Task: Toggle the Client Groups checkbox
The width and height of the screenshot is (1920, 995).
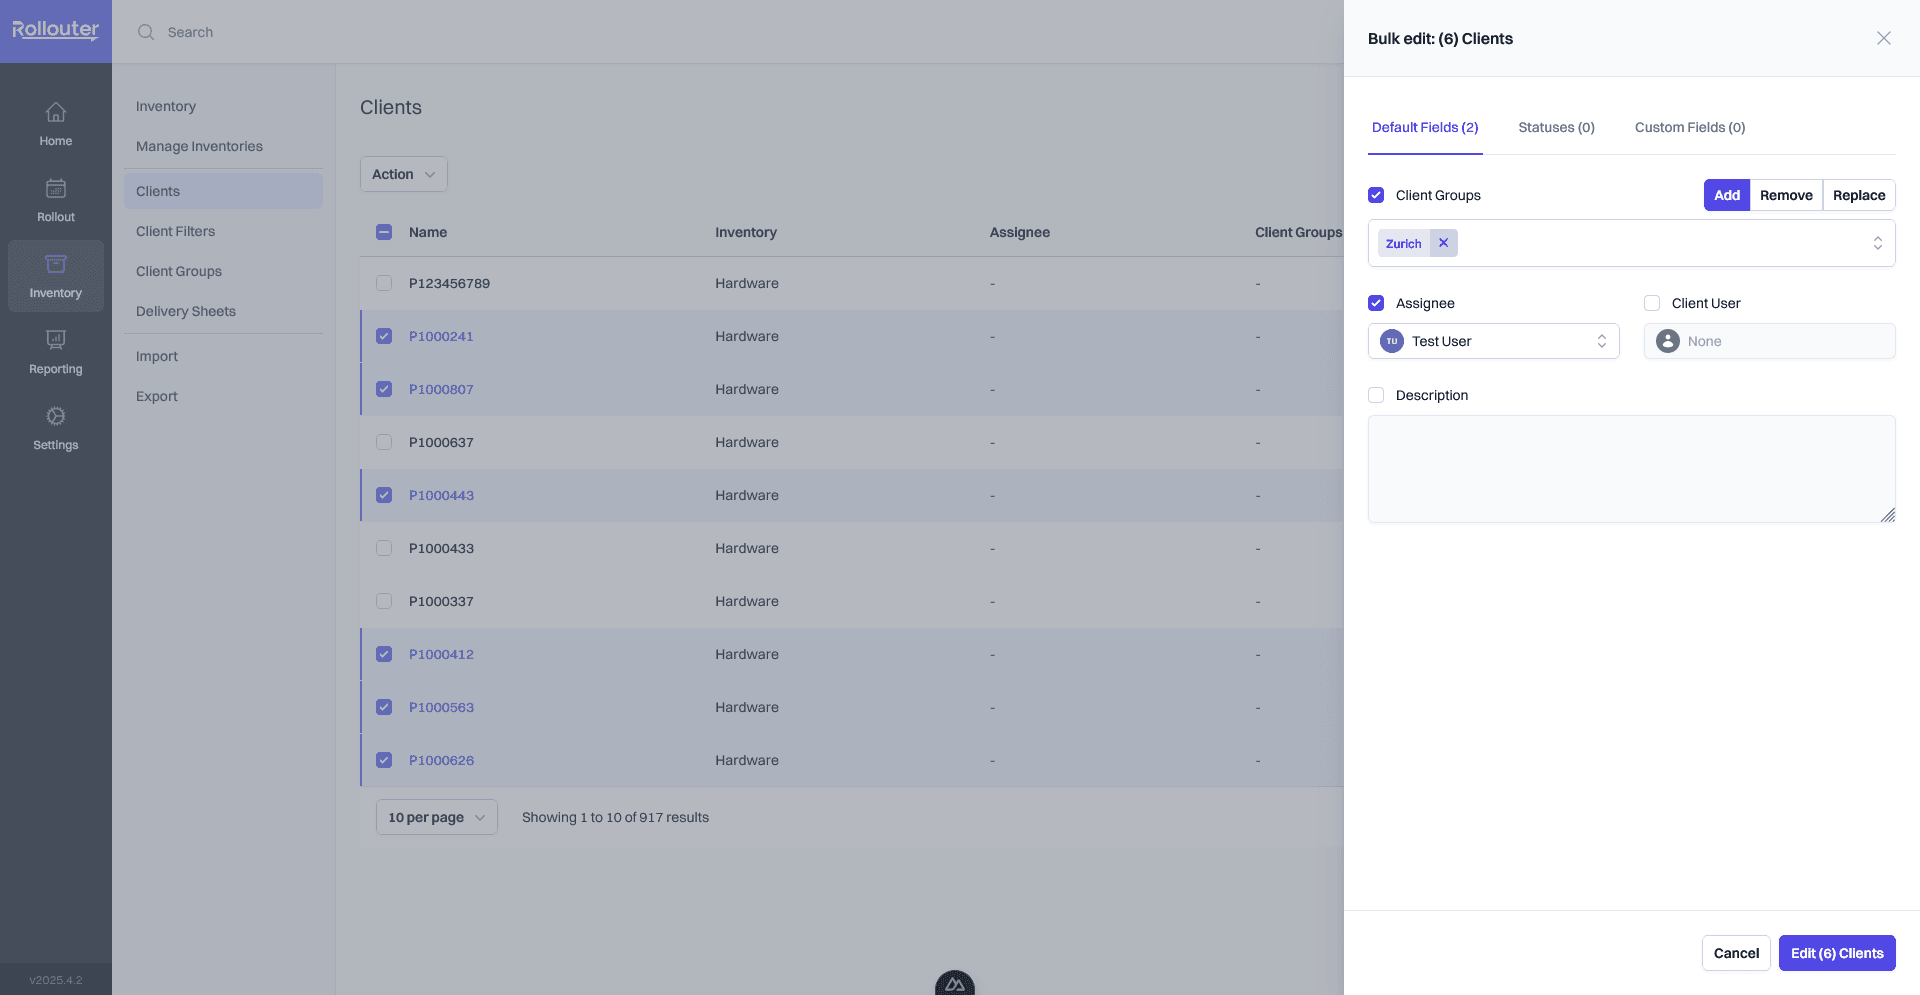Action: (1376, 195)
